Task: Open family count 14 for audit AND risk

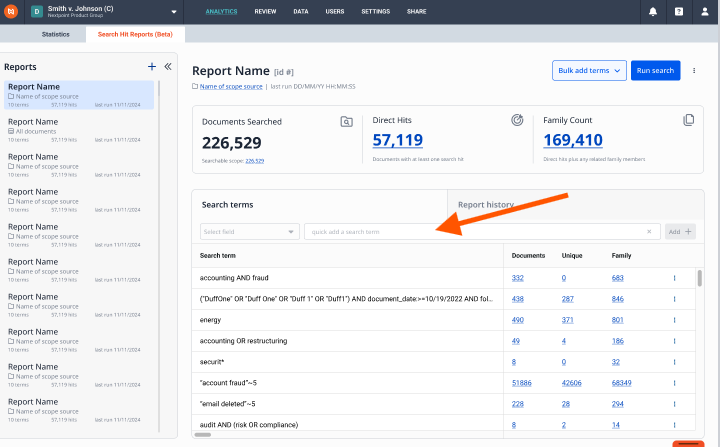Action: point(616,425)
